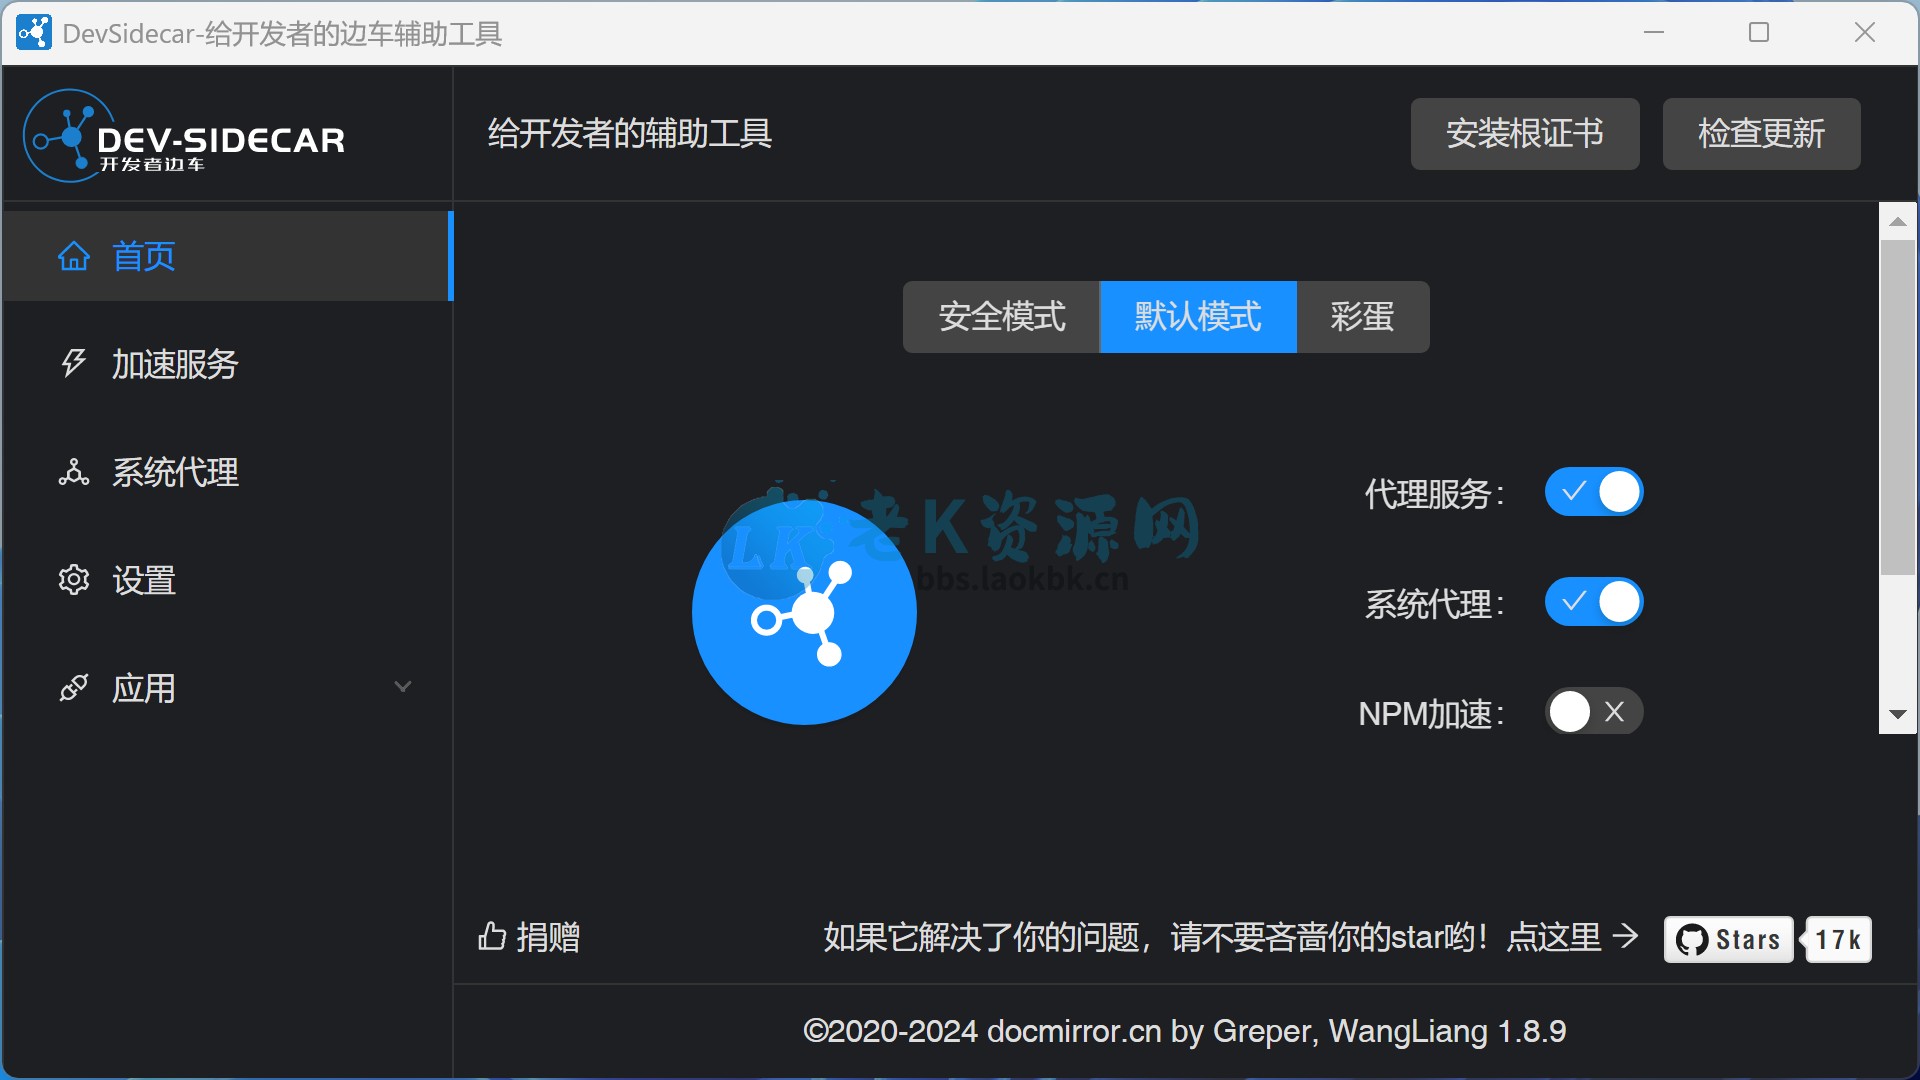This screenshot has width=1920, height=1080.
Task: Click the 检查更新 button
Action: 1762,134
